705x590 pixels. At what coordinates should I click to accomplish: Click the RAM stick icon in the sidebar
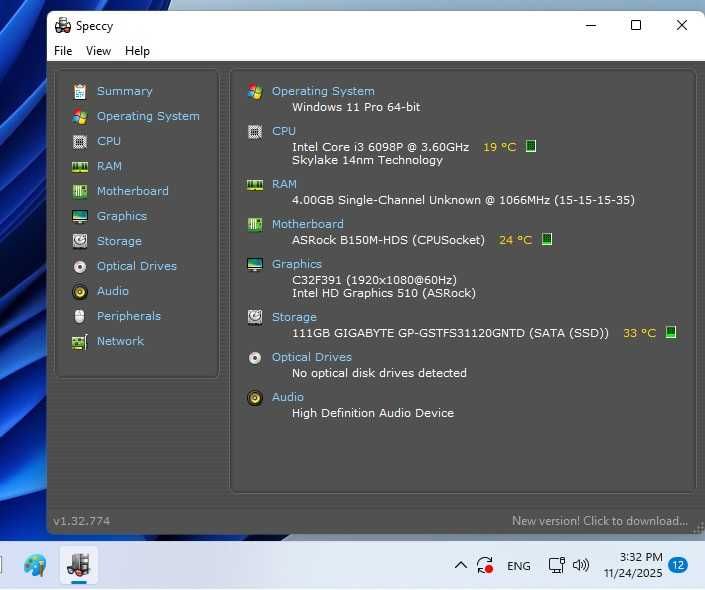pos(80,167)
